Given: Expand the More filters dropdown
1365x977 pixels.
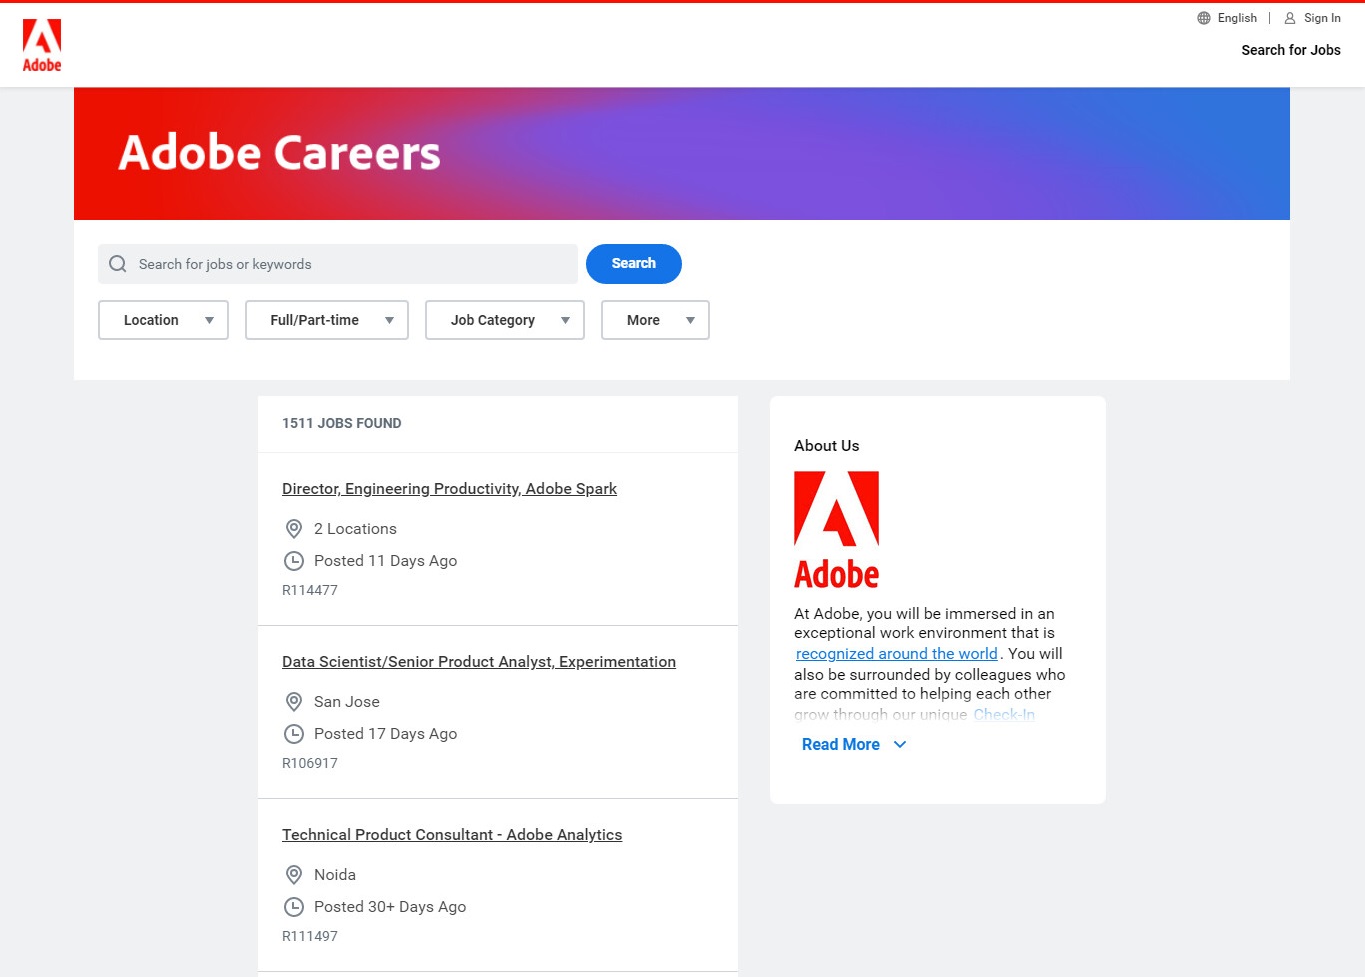Looking at the screenshot, I should 655,320.
